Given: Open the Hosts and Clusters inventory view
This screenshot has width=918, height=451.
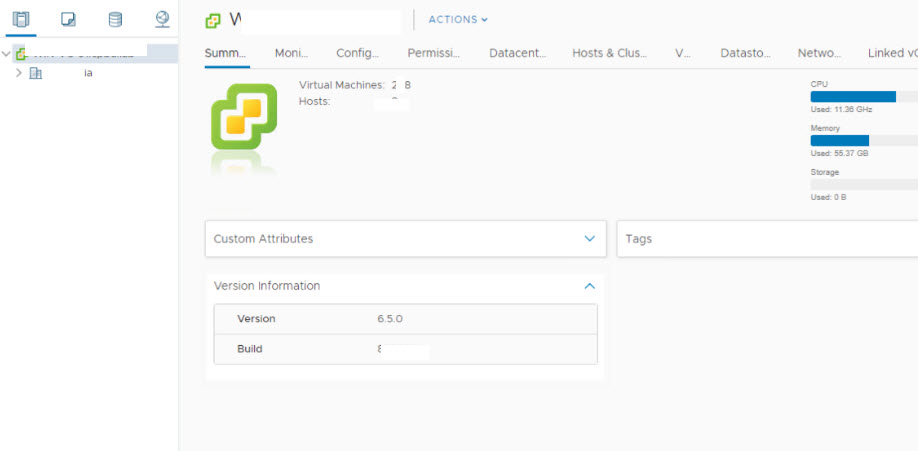Looking at the screenshot, I should tap(21, 19).
